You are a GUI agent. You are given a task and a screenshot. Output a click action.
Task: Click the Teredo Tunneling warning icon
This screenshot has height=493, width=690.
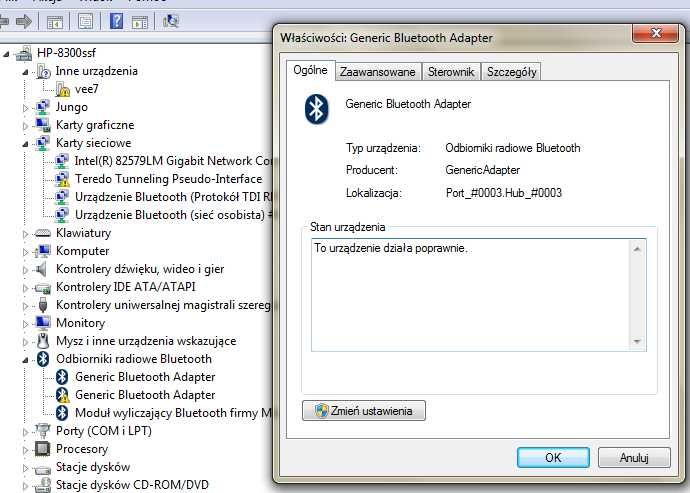pos(62,179)
